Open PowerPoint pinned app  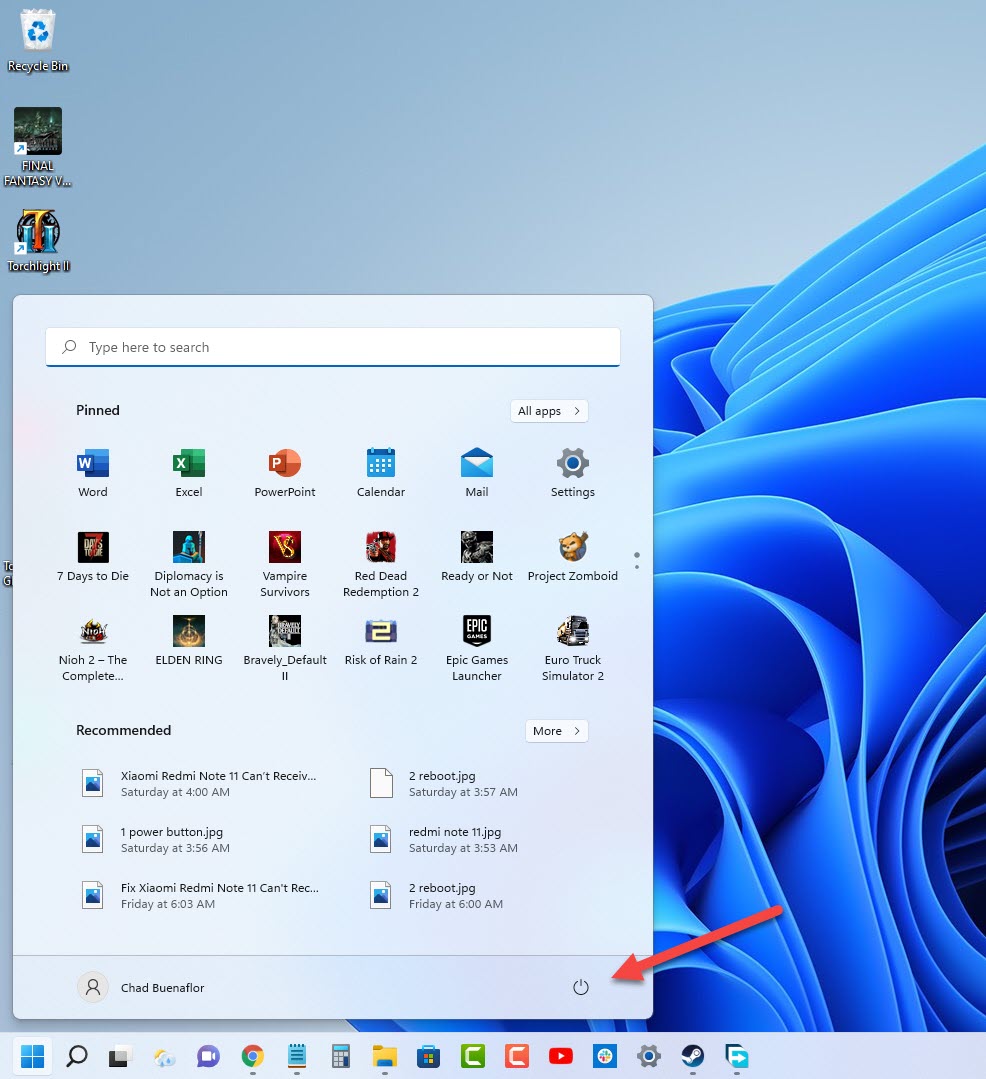tap(285, 473)
